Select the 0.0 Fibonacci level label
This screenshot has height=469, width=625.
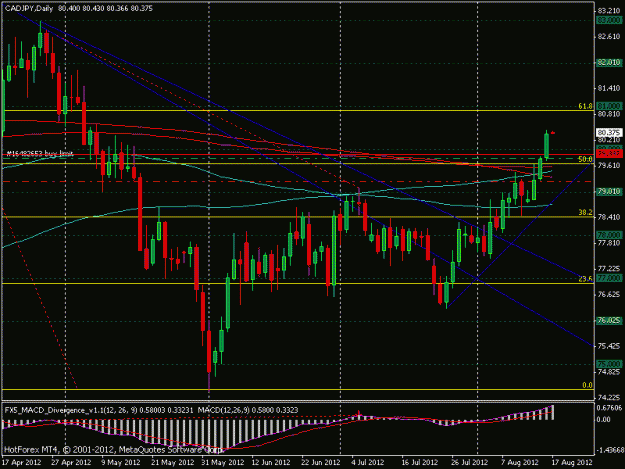coord(588,385)
